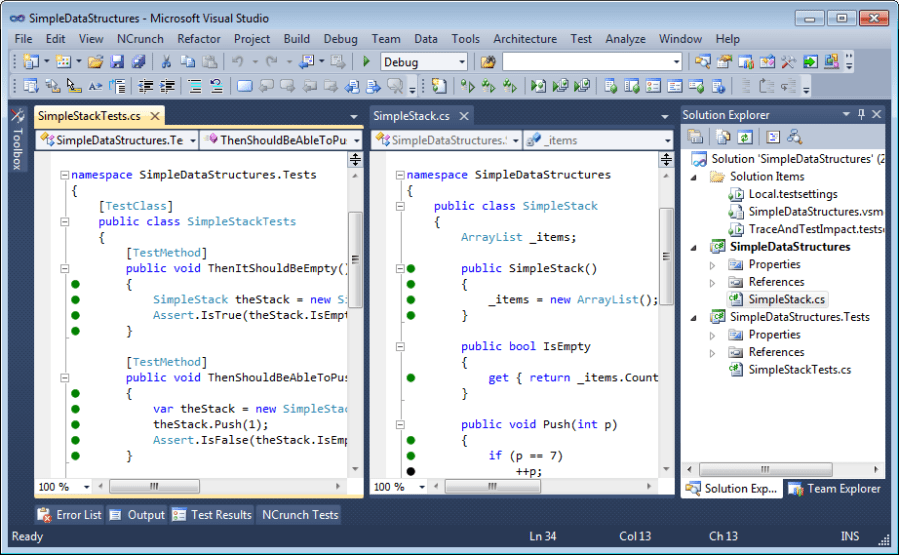
Task: Click the Increase Indent icon
Action: tap(167, 87)
